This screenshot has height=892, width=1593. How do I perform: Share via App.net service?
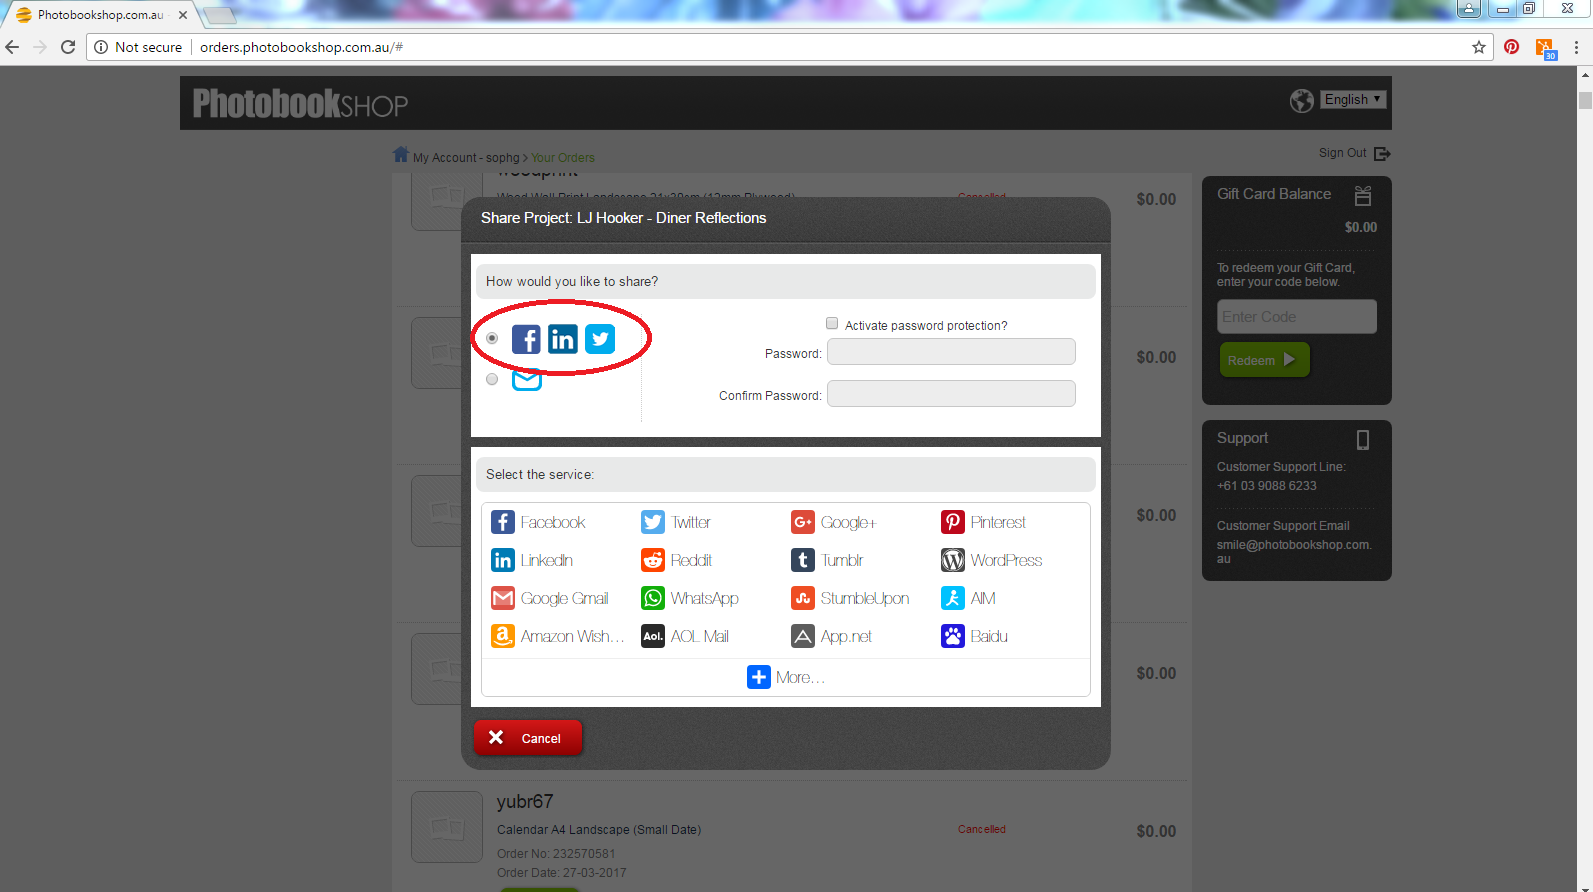pyautogui.click(x=831, y=636)
